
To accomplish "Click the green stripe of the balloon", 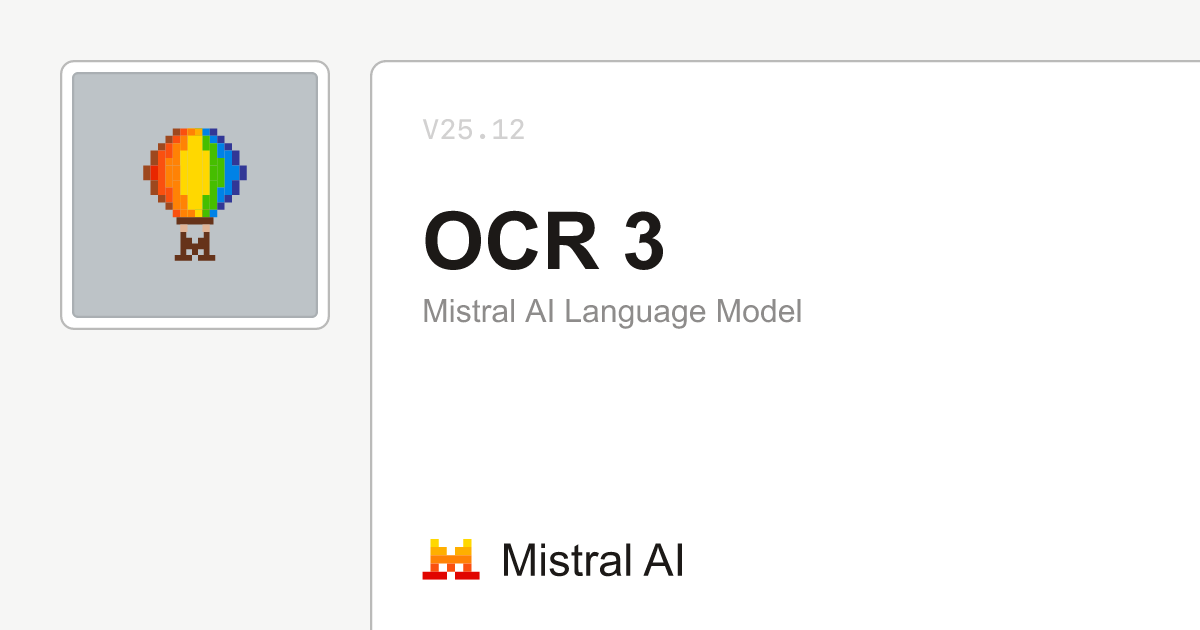I will point(214,172).
